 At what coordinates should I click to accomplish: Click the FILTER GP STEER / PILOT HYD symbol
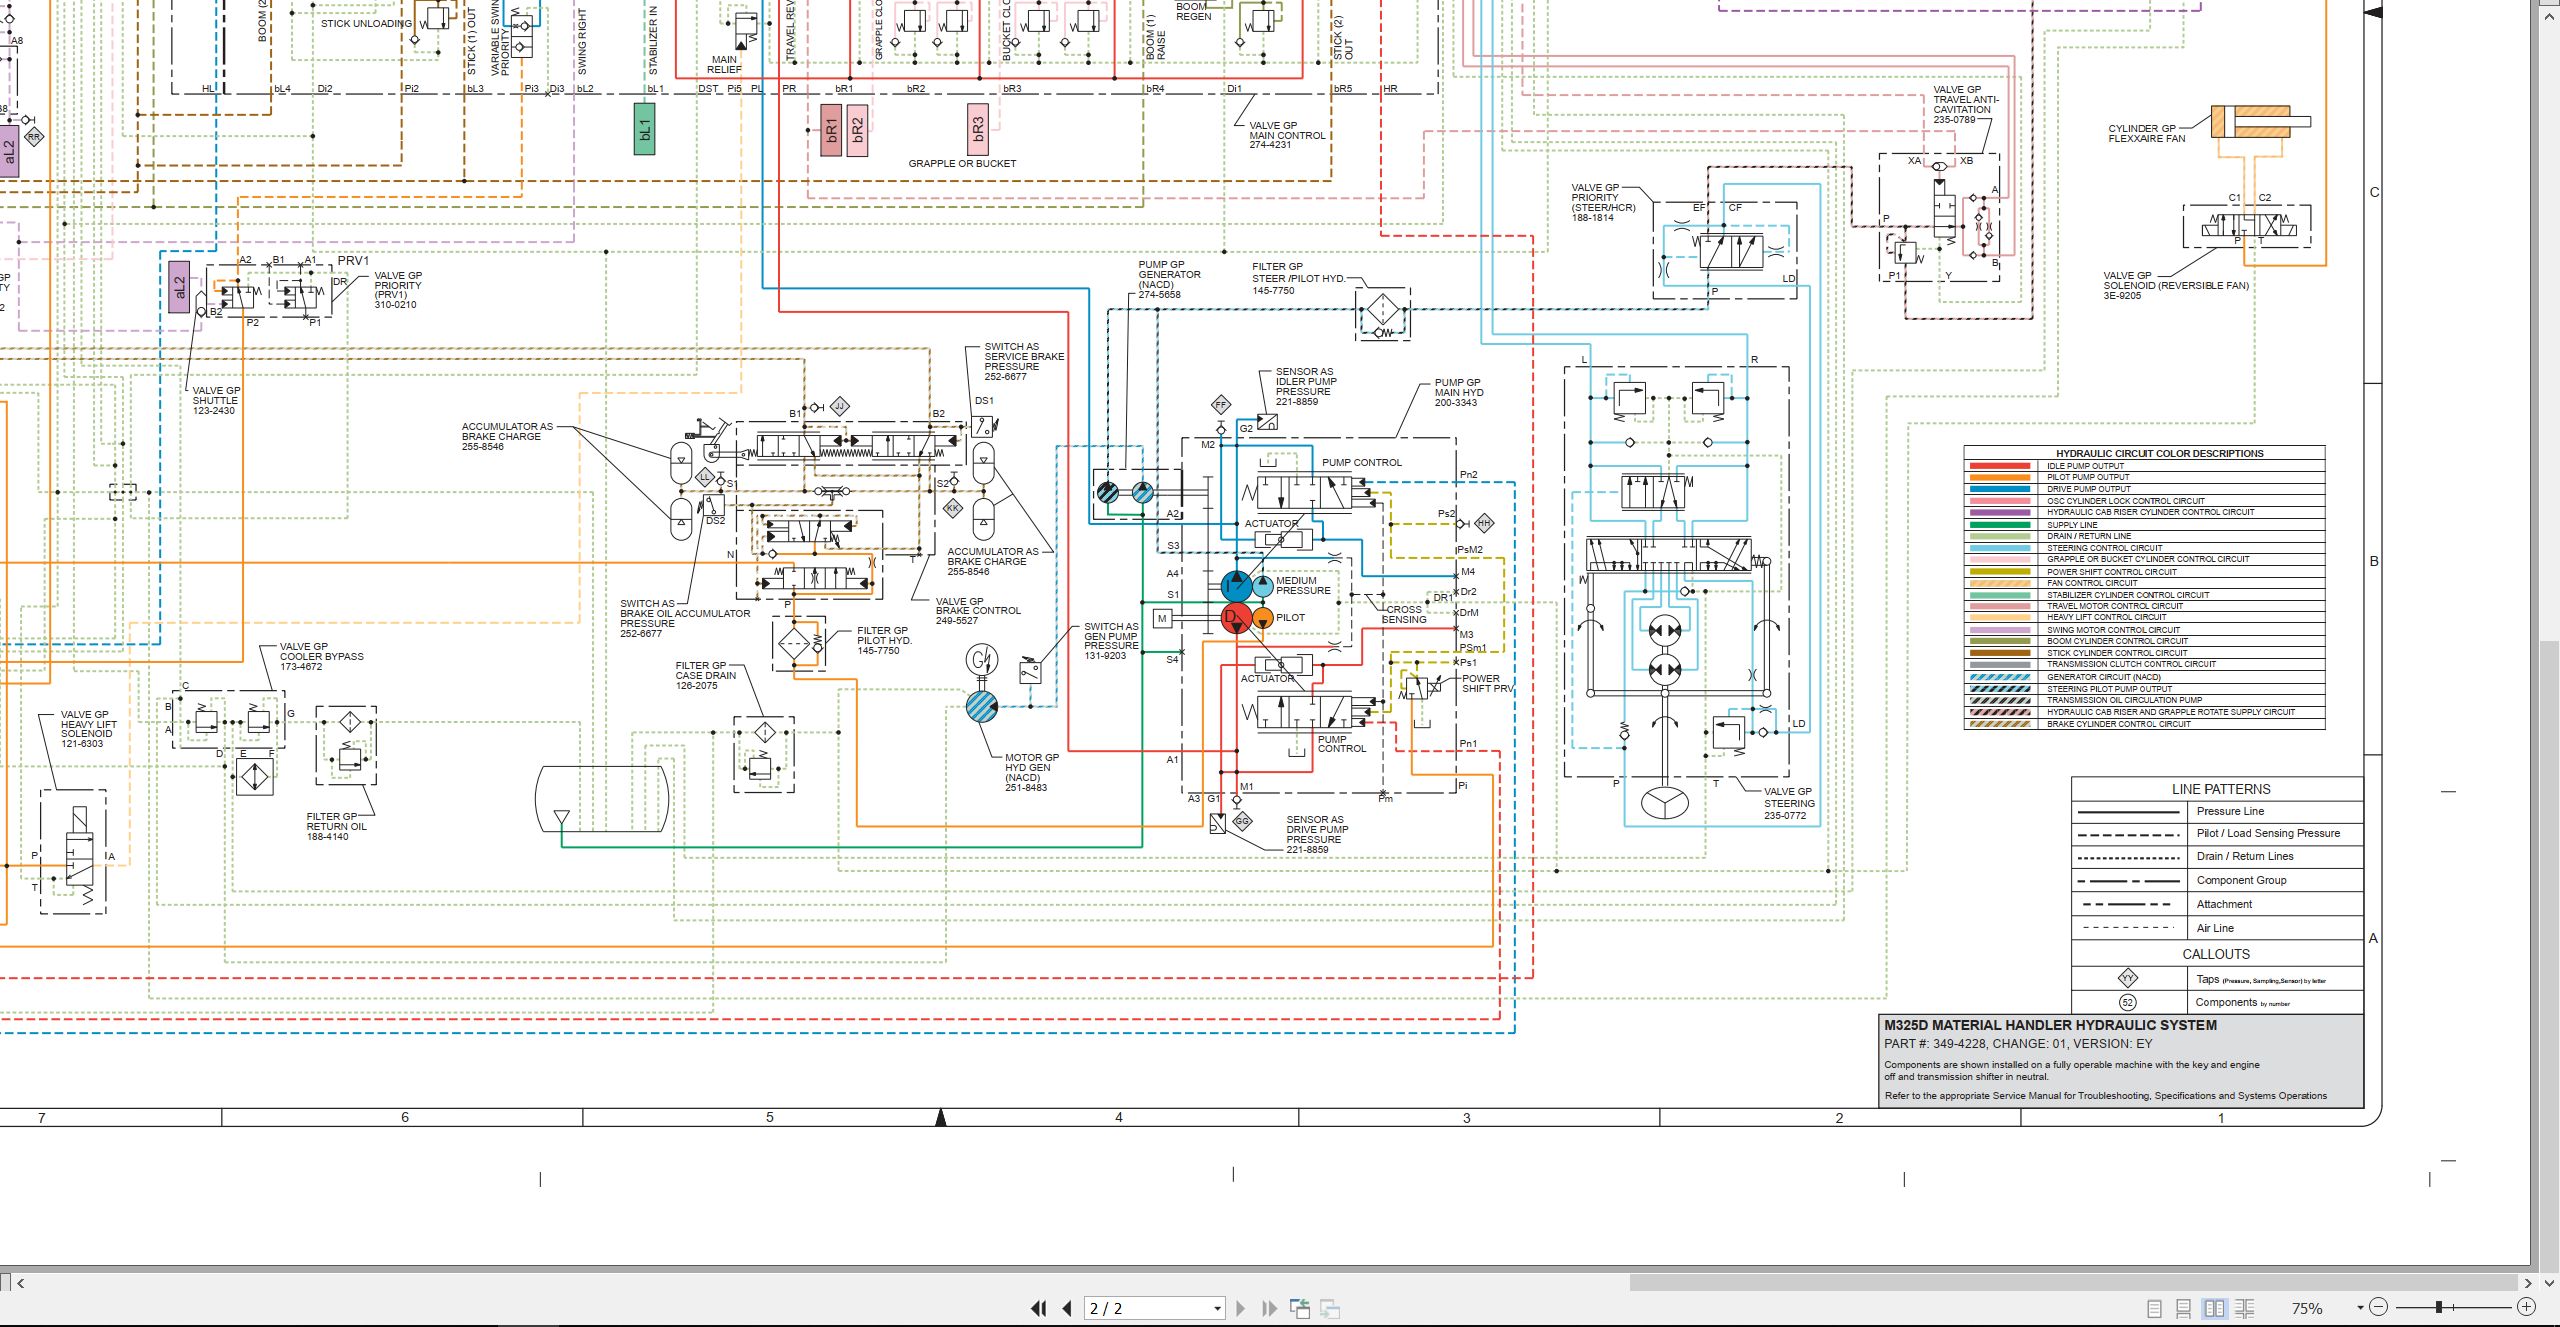point(1383,313)
